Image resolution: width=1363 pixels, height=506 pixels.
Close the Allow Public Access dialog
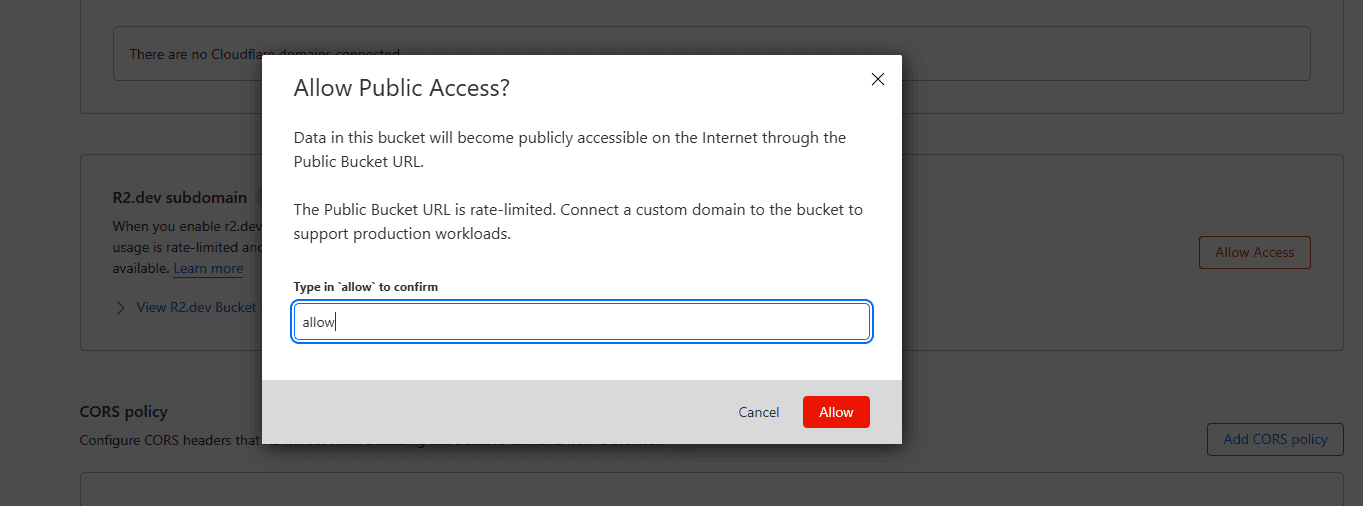(x=878, y=79)
